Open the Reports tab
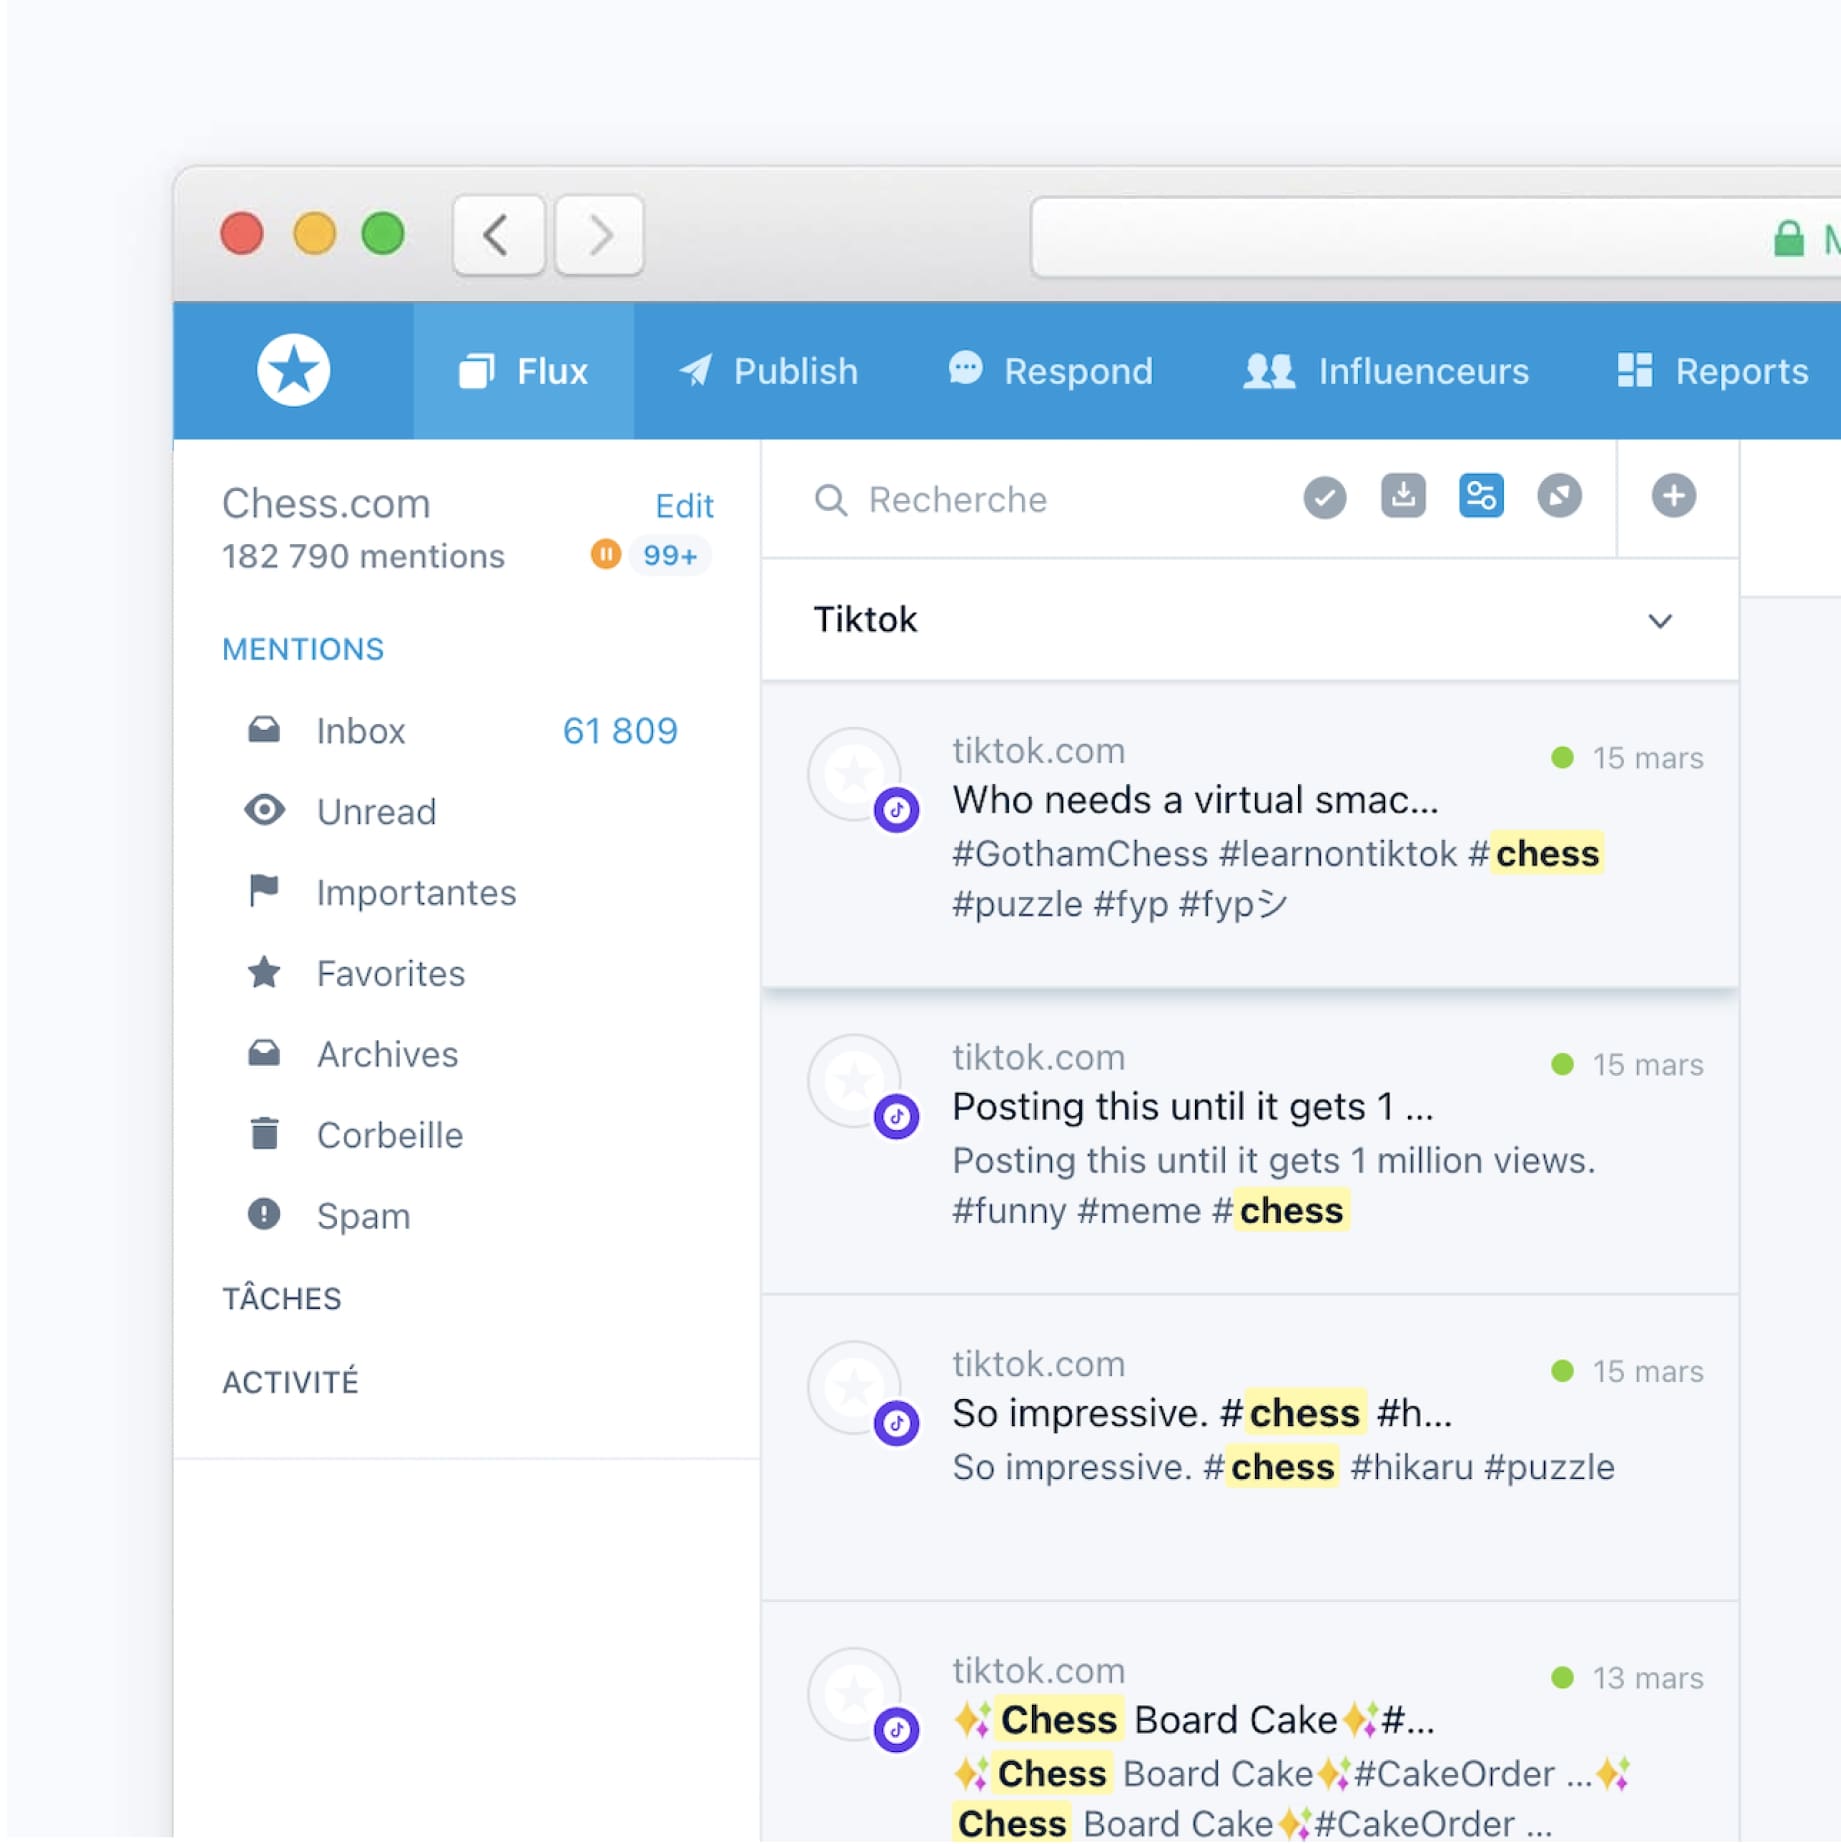The image size is (1841, 1844). [1713, 371]
